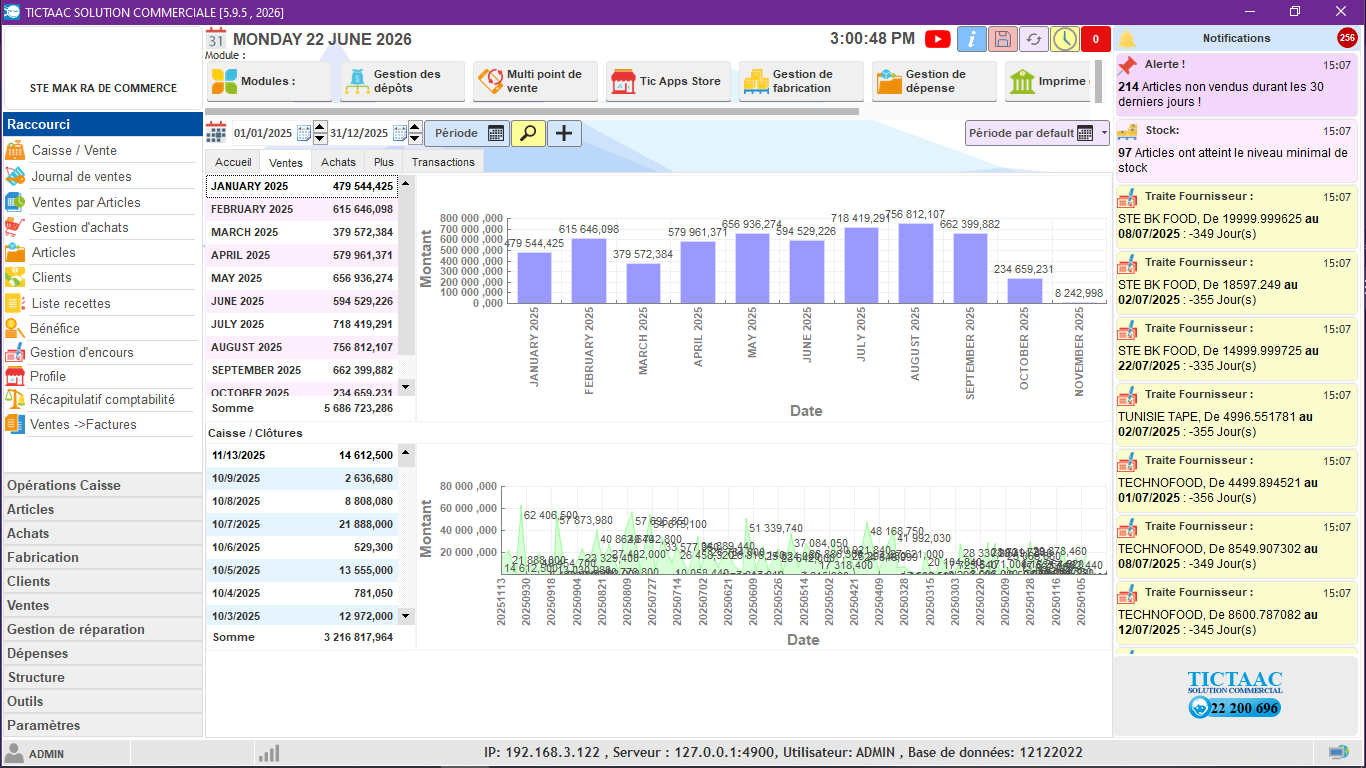Select the MARCH 2025 sales row

[x=302, y=232]
